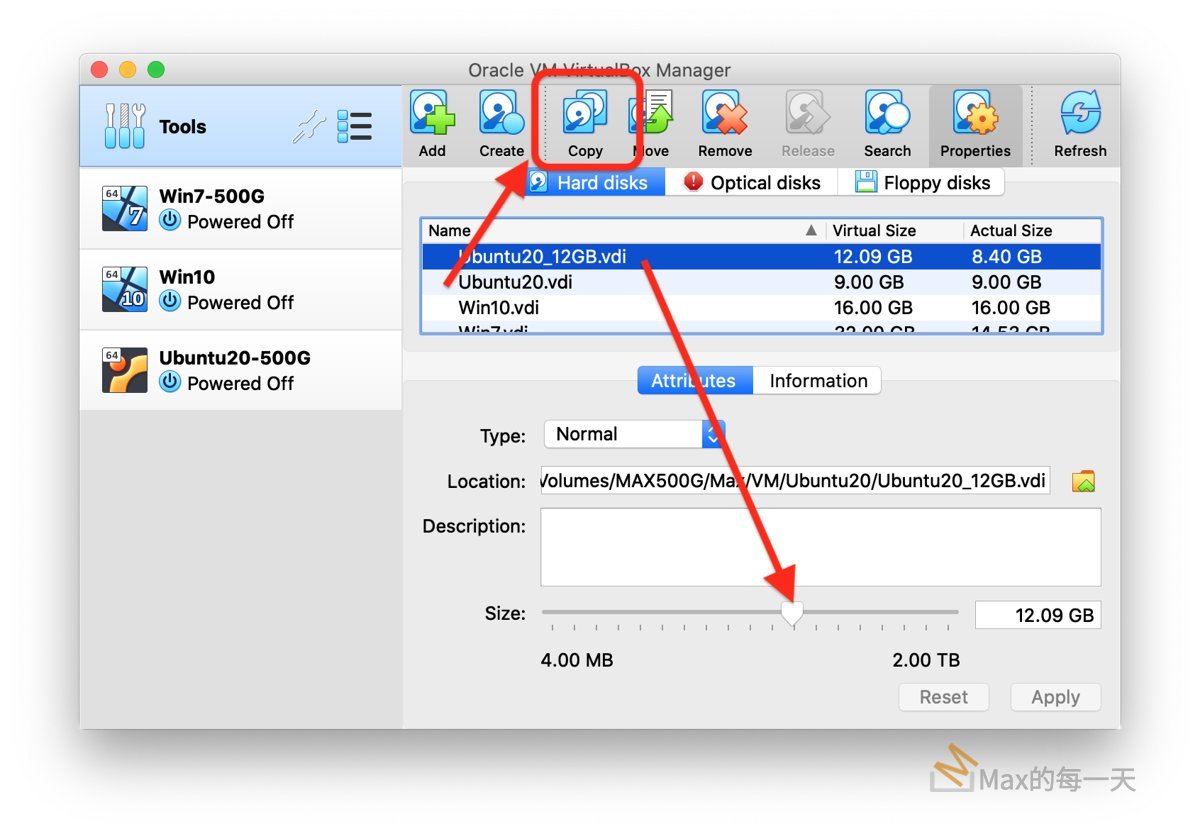Image resolution: width=1200 pixels, height=834 pixels.
Task: Open the Type dropdown set to Normal
Action: click(x=634, y=434)
